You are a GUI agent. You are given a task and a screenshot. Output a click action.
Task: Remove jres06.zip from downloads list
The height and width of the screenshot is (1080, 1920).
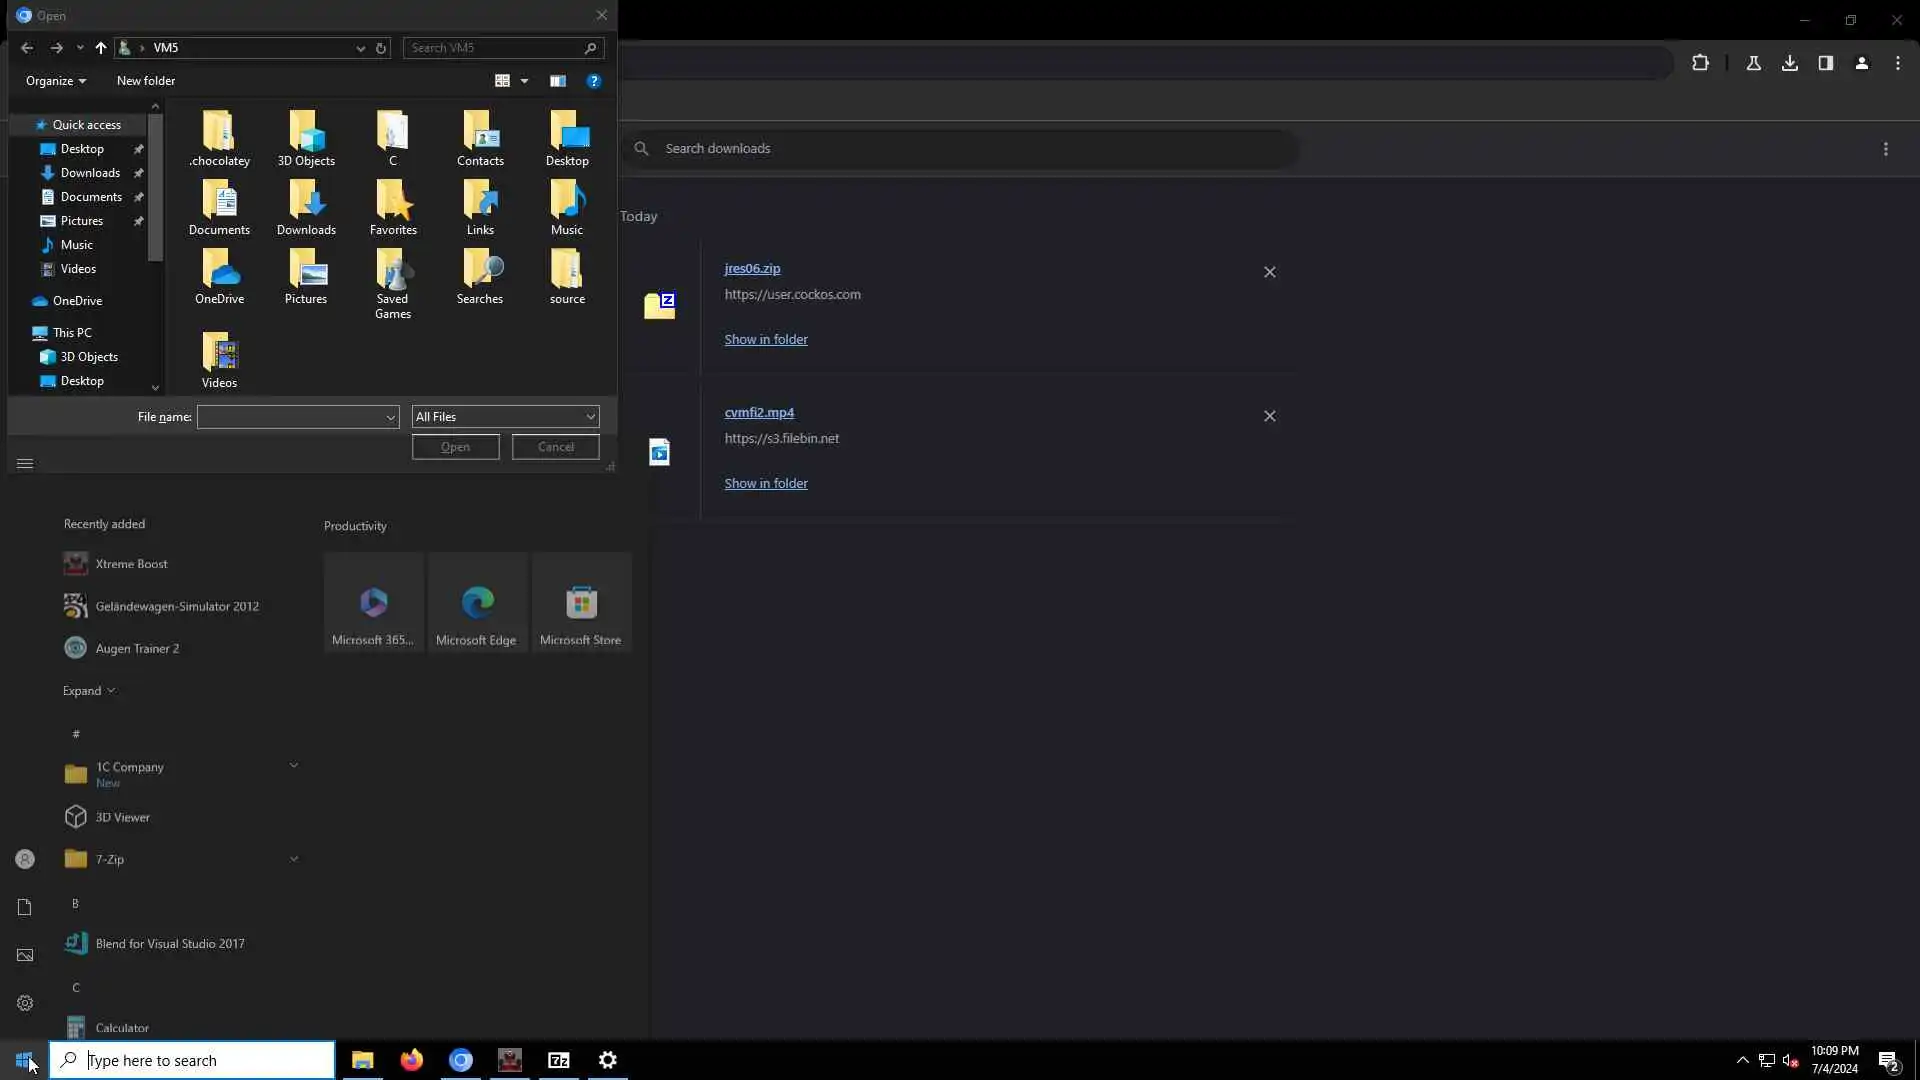pyautogui.click(x=1269, y=272)
